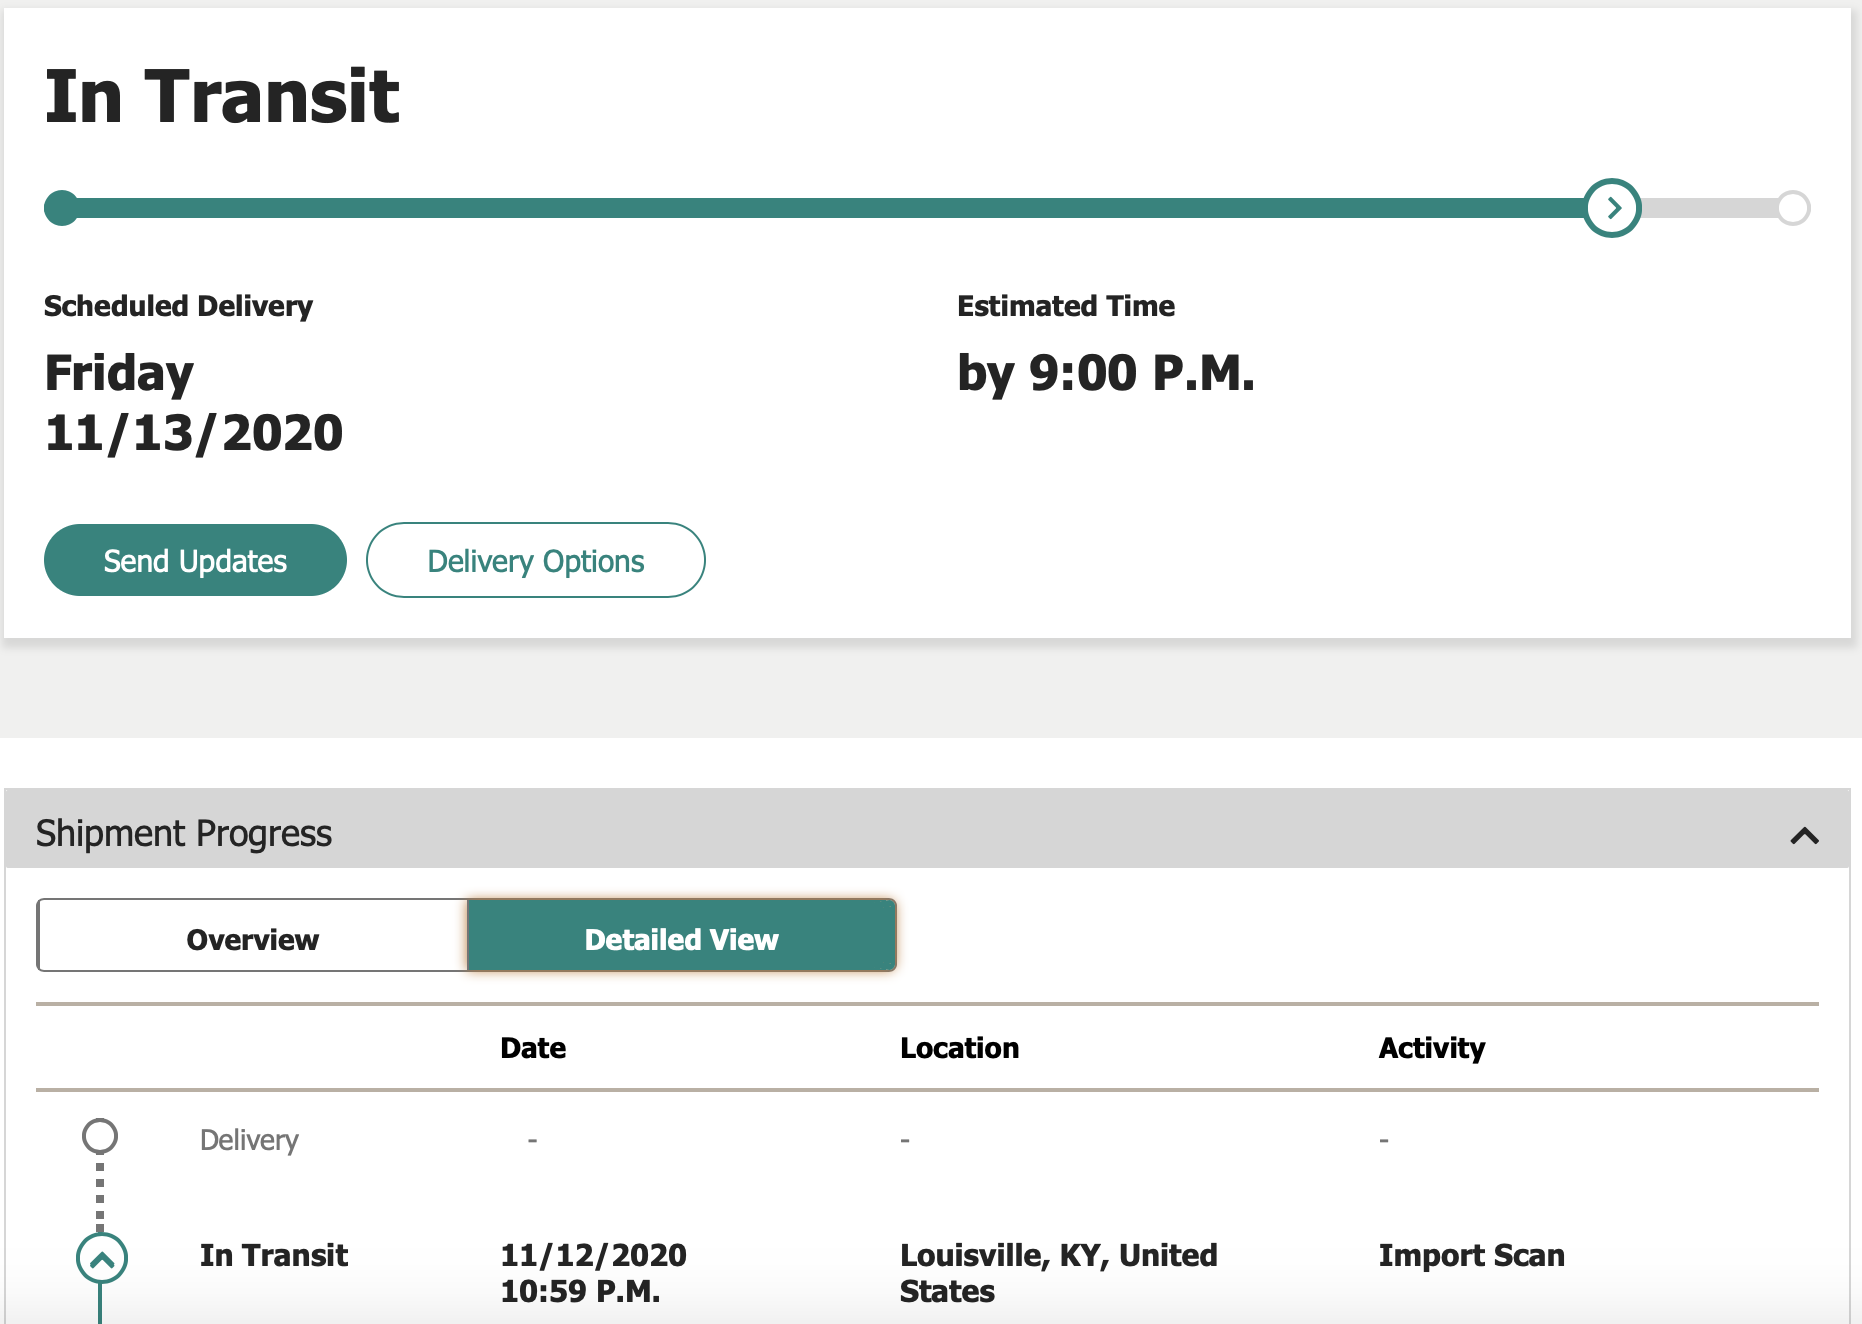
Task: Click the Delivery row label
Action: pyautogui.click(x=249, y=1140)
